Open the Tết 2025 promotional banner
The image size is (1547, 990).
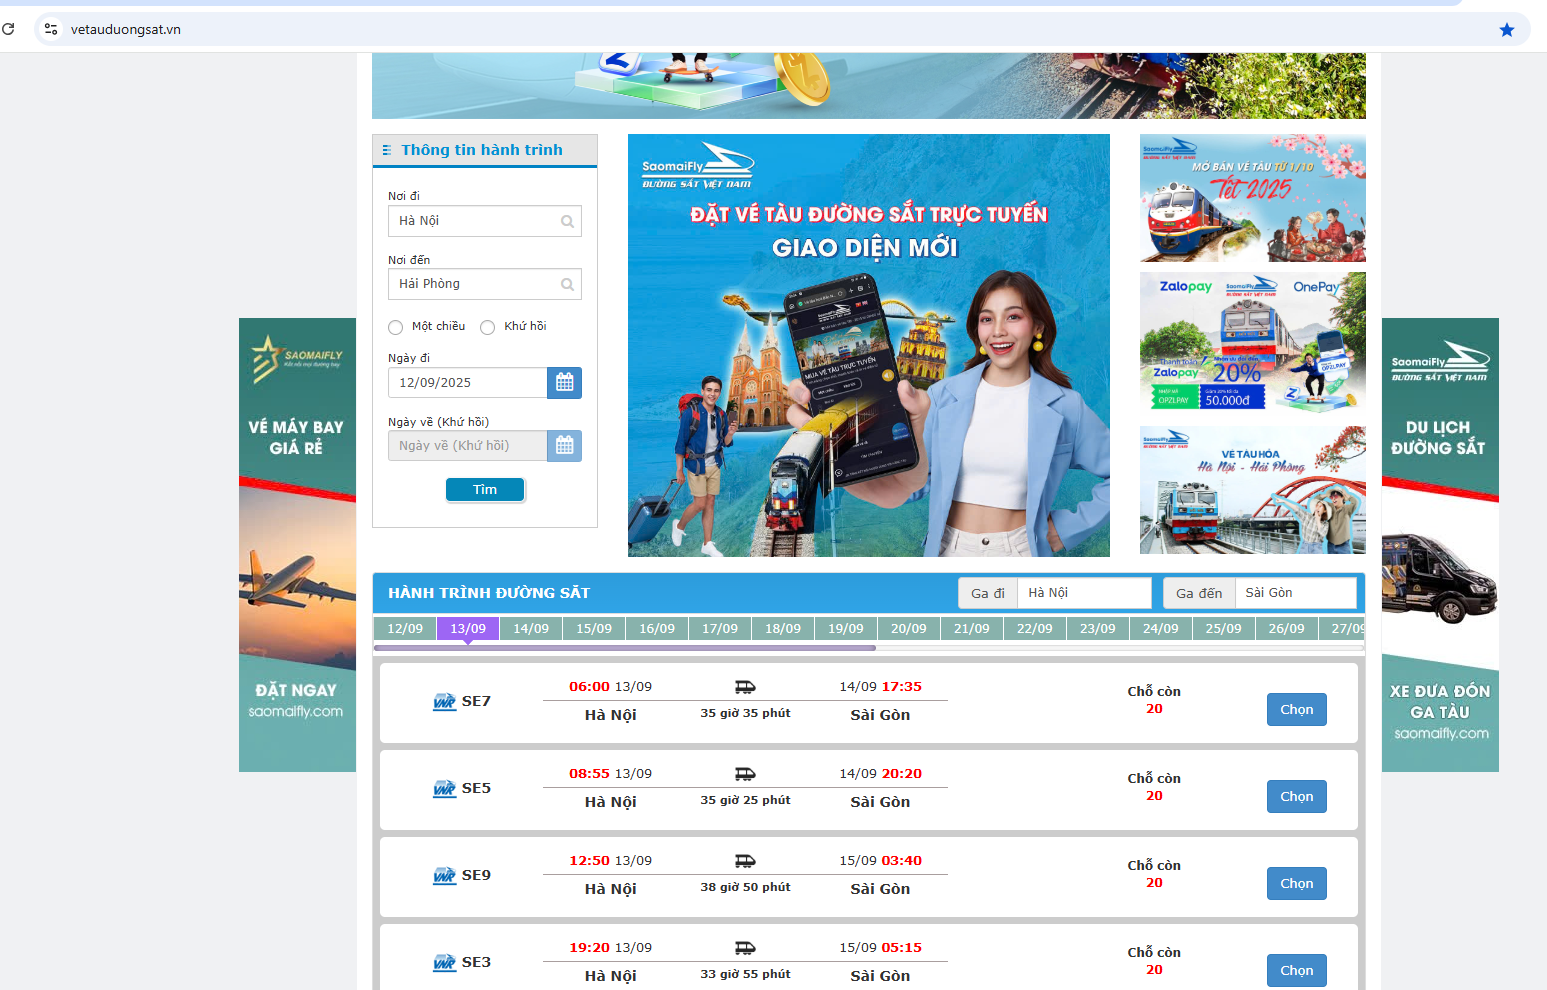point(1252,198)
